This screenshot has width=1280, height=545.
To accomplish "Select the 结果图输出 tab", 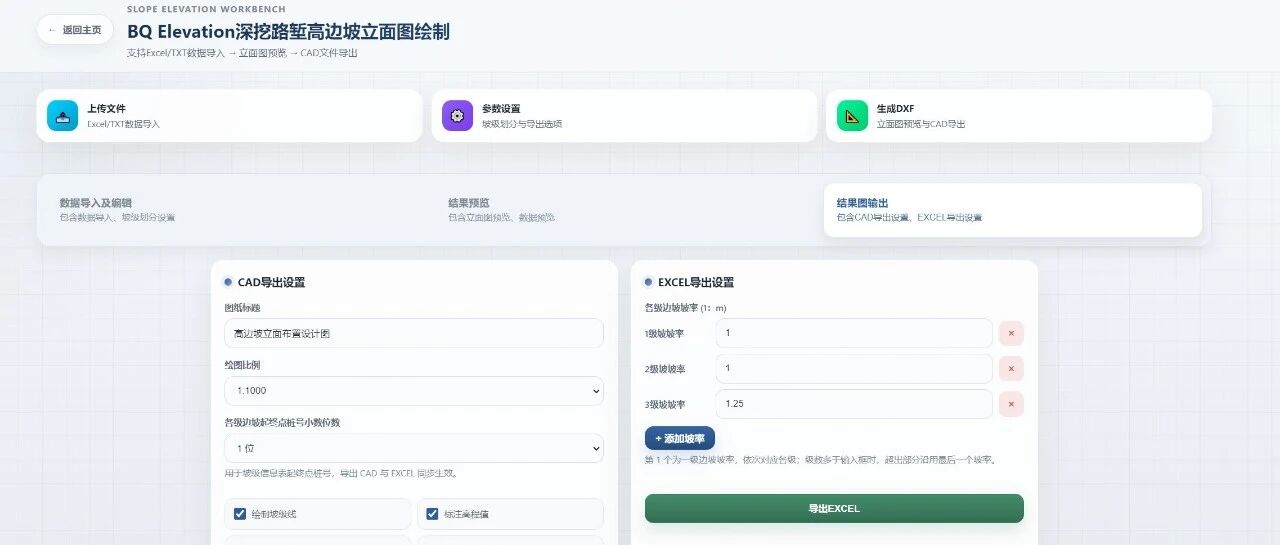I will pyautogui.click(x=1012, y=210).
